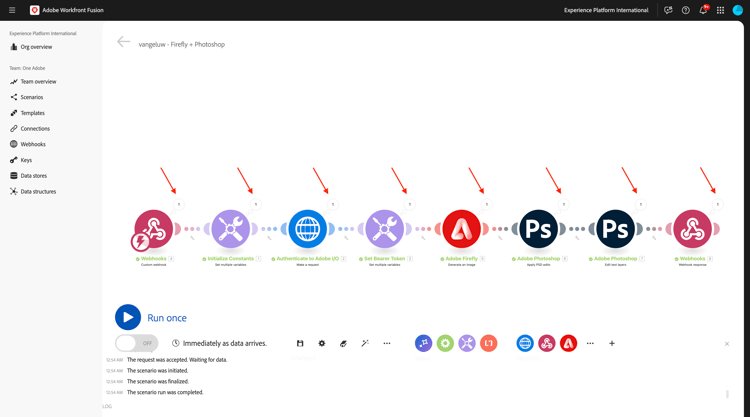
Task: Open the Adobe Photoshop Edit text layers module
Action: [616, 229]
